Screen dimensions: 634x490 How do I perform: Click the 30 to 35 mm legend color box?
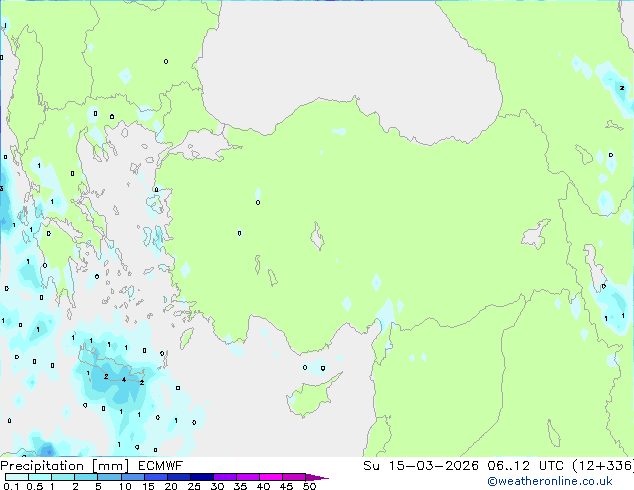coord(224,477)
